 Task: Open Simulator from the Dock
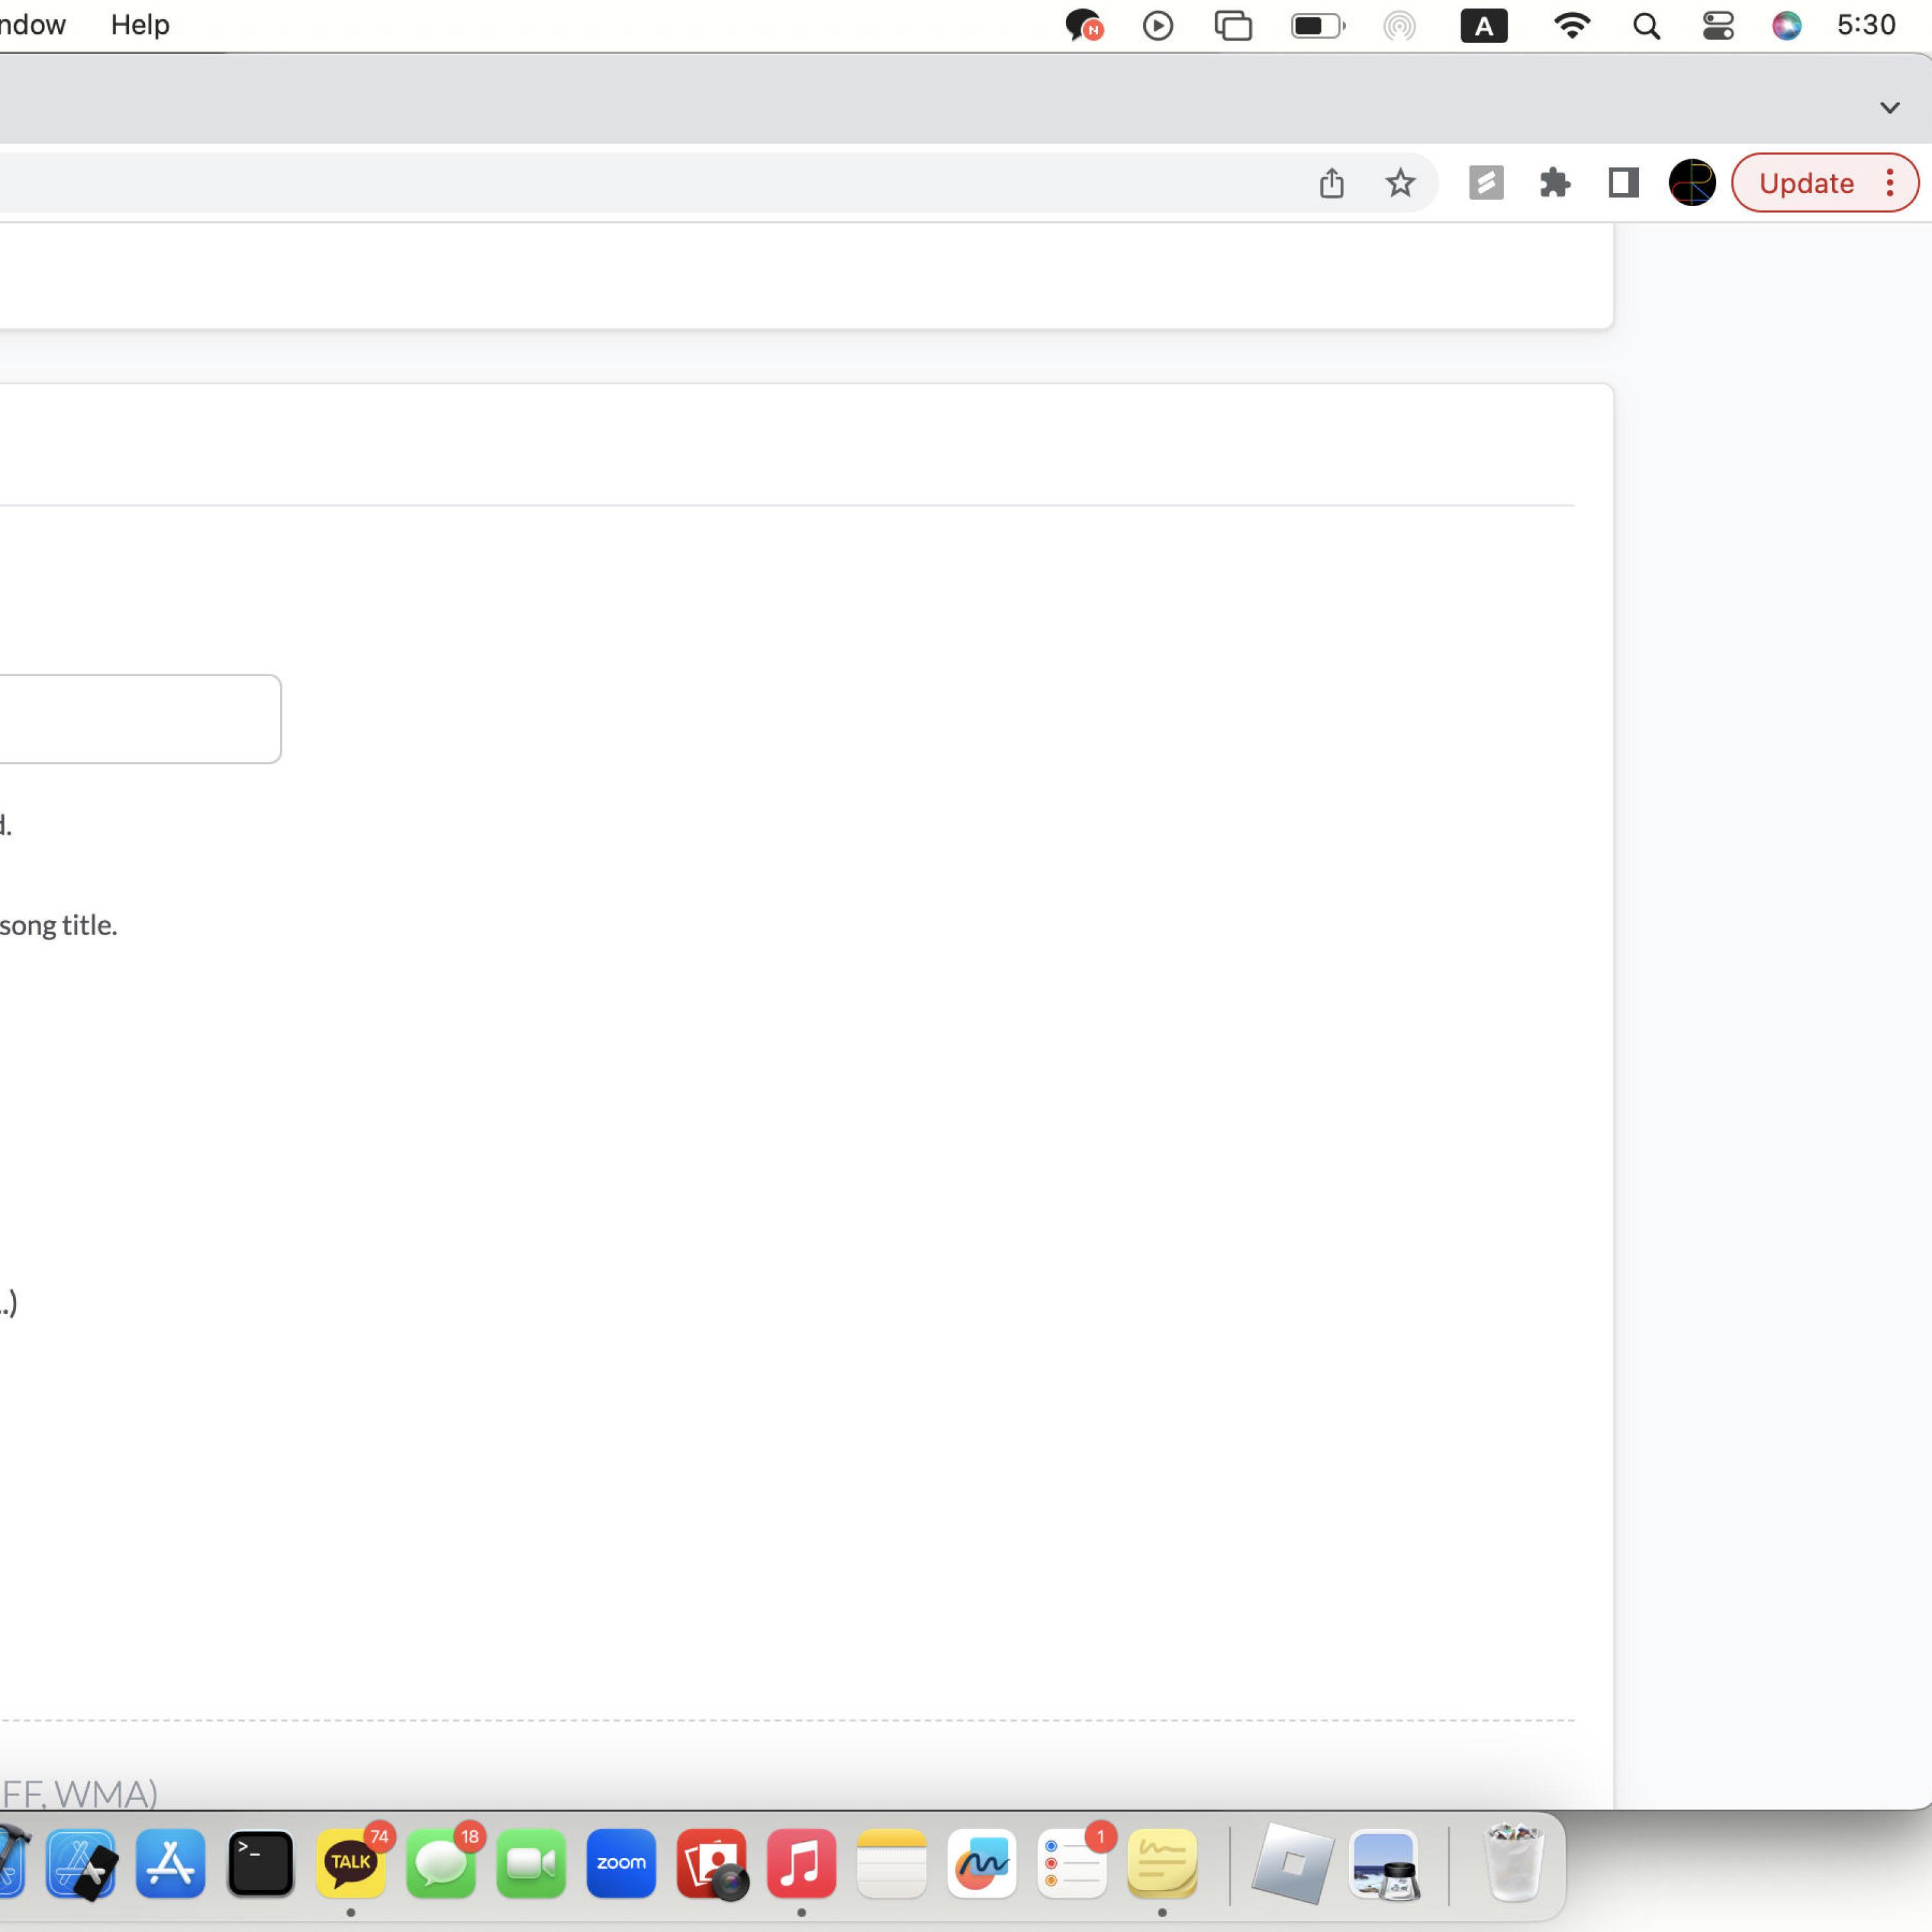point(81,1863)
